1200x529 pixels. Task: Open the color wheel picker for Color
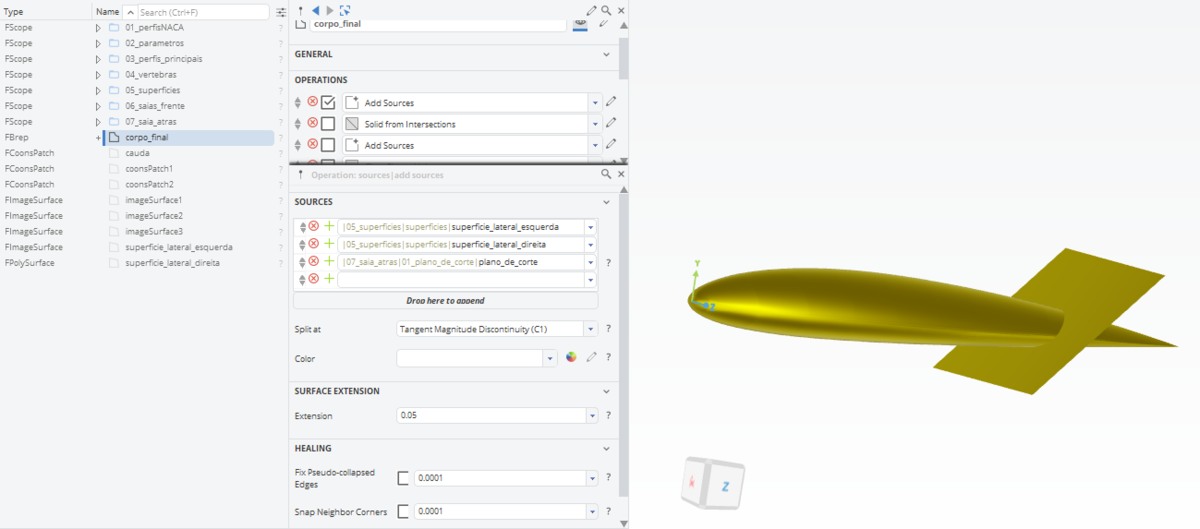571,357
